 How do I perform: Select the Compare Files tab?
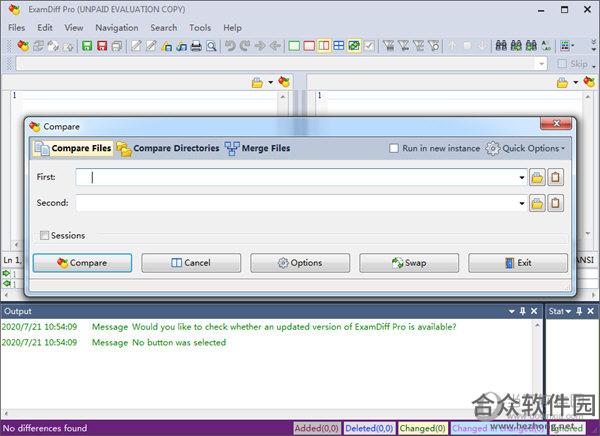point(73,148)
